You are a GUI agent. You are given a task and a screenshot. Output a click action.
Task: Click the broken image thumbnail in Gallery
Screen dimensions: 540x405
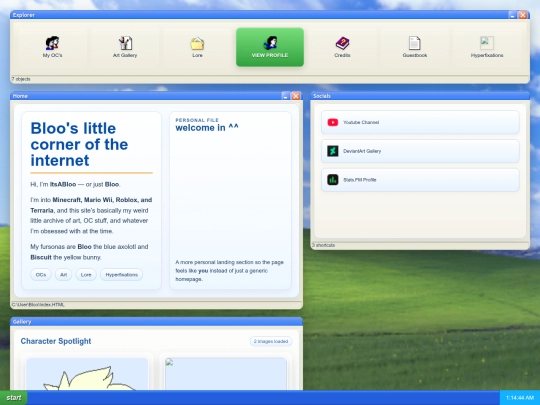click(x=226, y=374)
